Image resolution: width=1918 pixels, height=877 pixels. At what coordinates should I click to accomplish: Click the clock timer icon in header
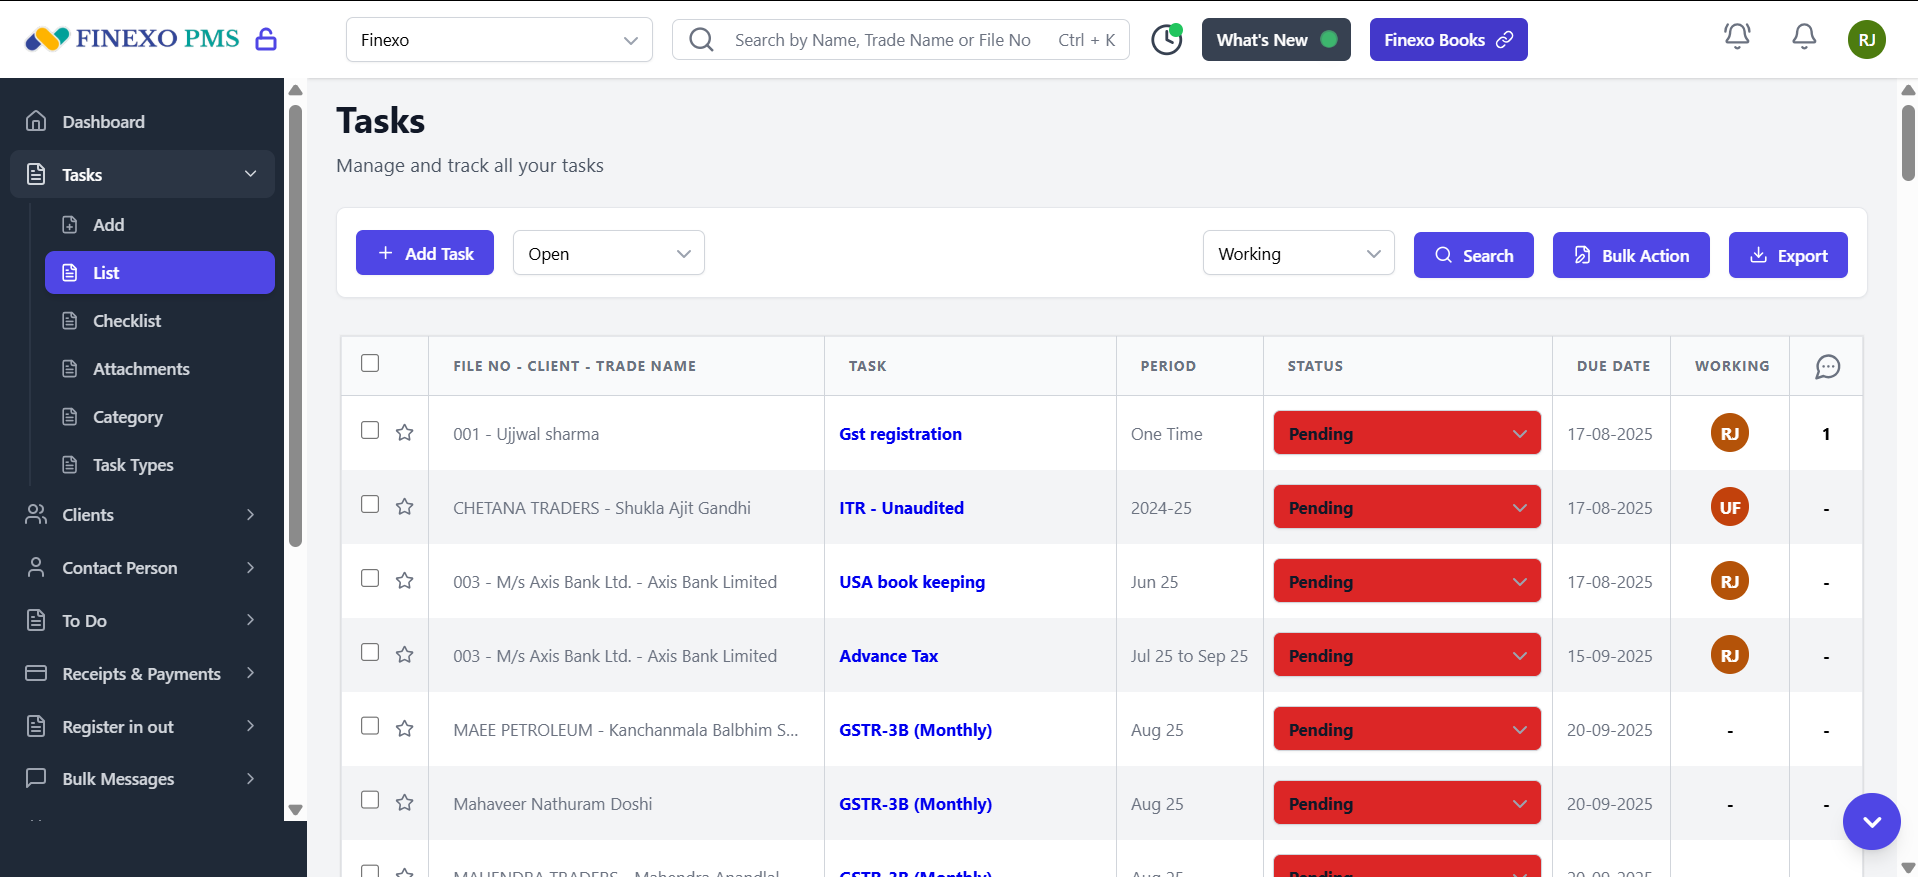click(1166, 40)
